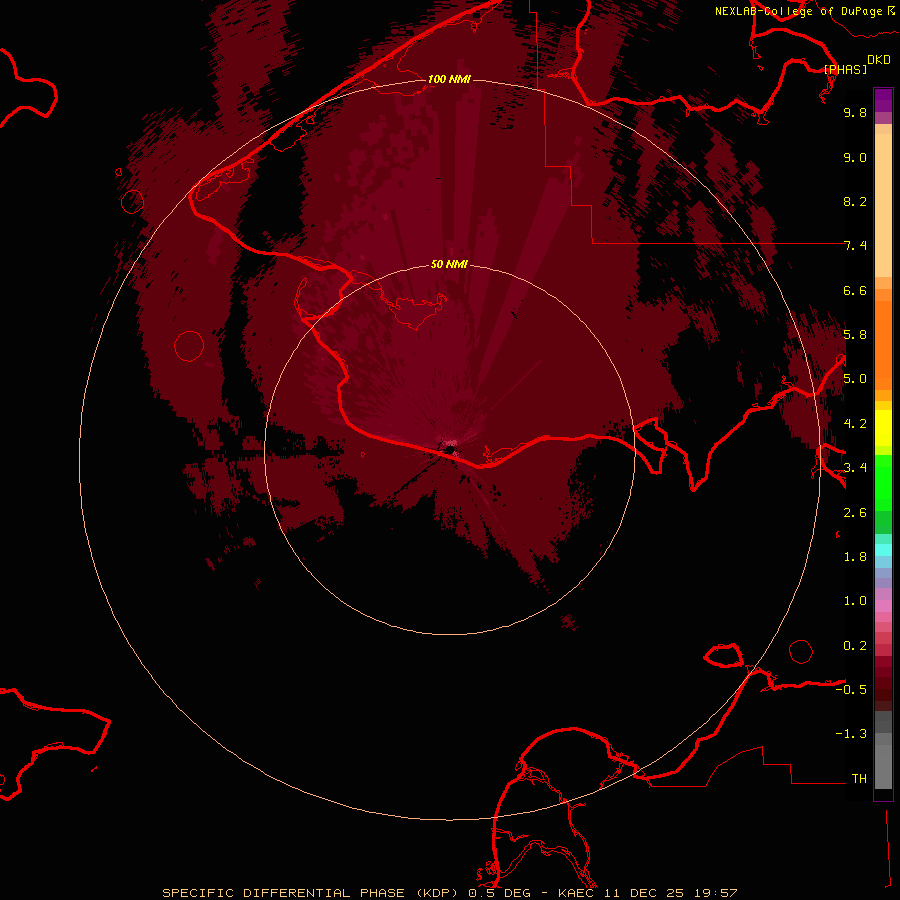Click the 4.2 scale value
Viewport: 900px width, 900px height.
pyautogui.click(x=855, y=424)
